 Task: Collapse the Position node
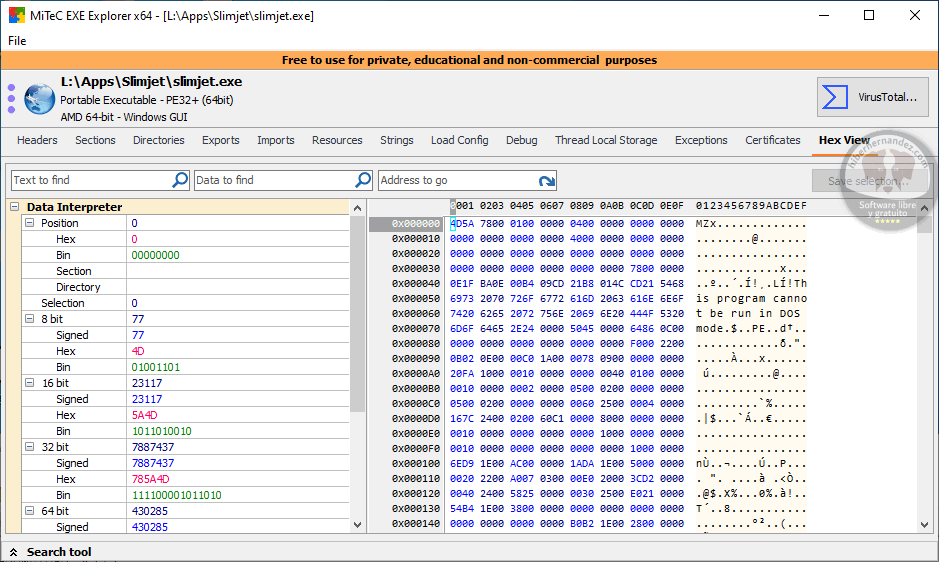click(x=29, y=223)
